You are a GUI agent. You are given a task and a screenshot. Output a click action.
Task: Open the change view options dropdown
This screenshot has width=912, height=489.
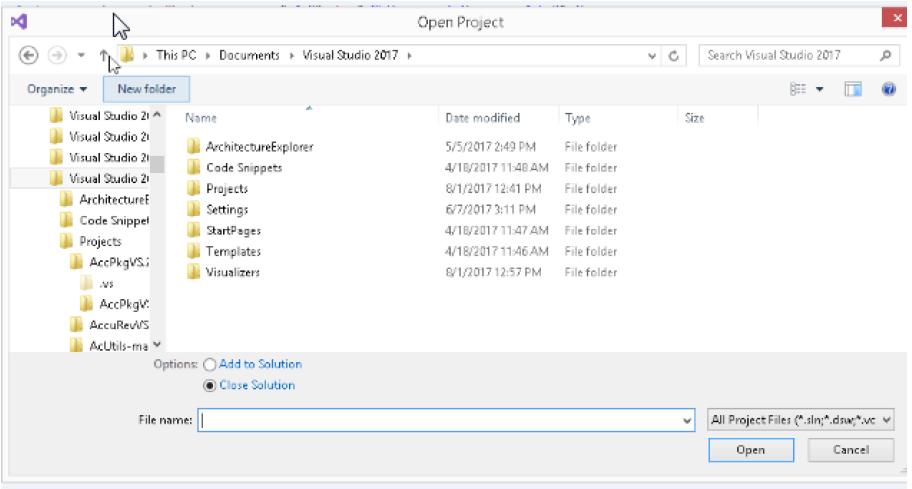(820, 89)
